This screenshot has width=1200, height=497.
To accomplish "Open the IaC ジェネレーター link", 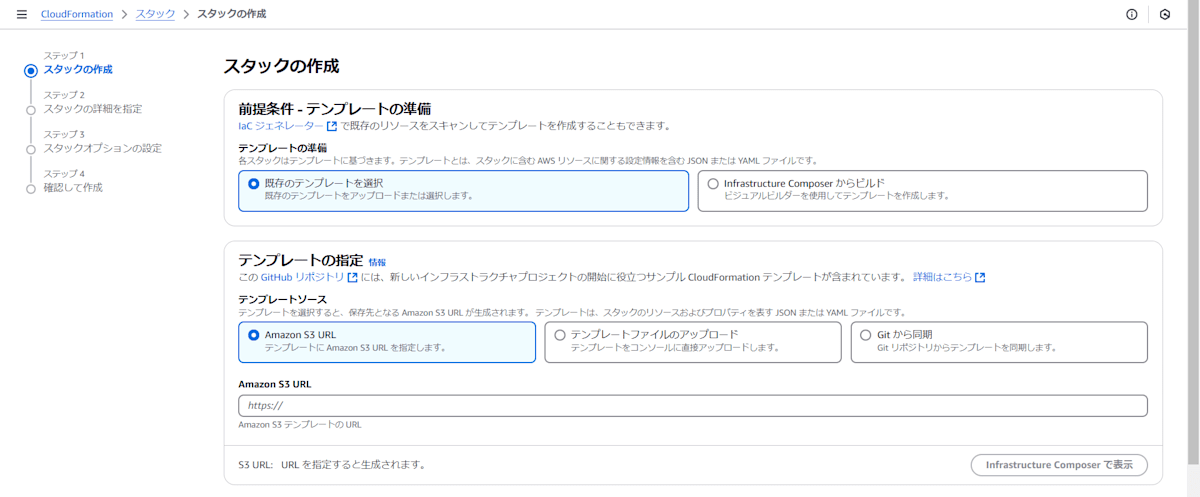I will (x=281, y=126).
